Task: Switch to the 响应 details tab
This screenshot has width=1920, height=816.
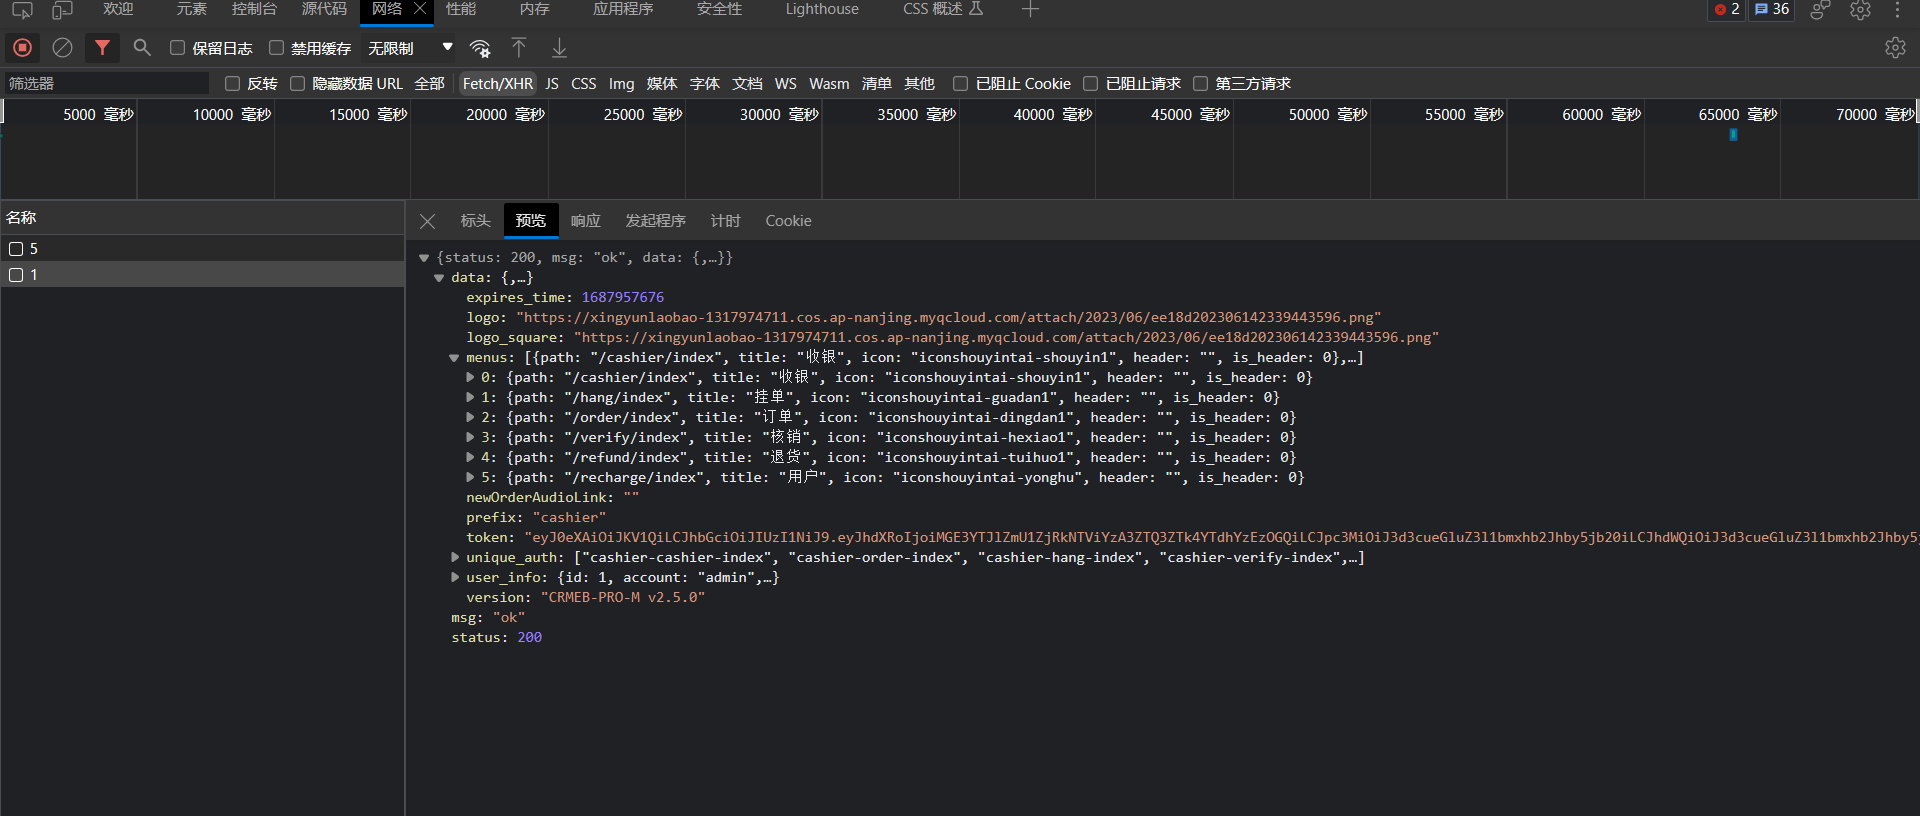Action: click(x=585, y=221)
